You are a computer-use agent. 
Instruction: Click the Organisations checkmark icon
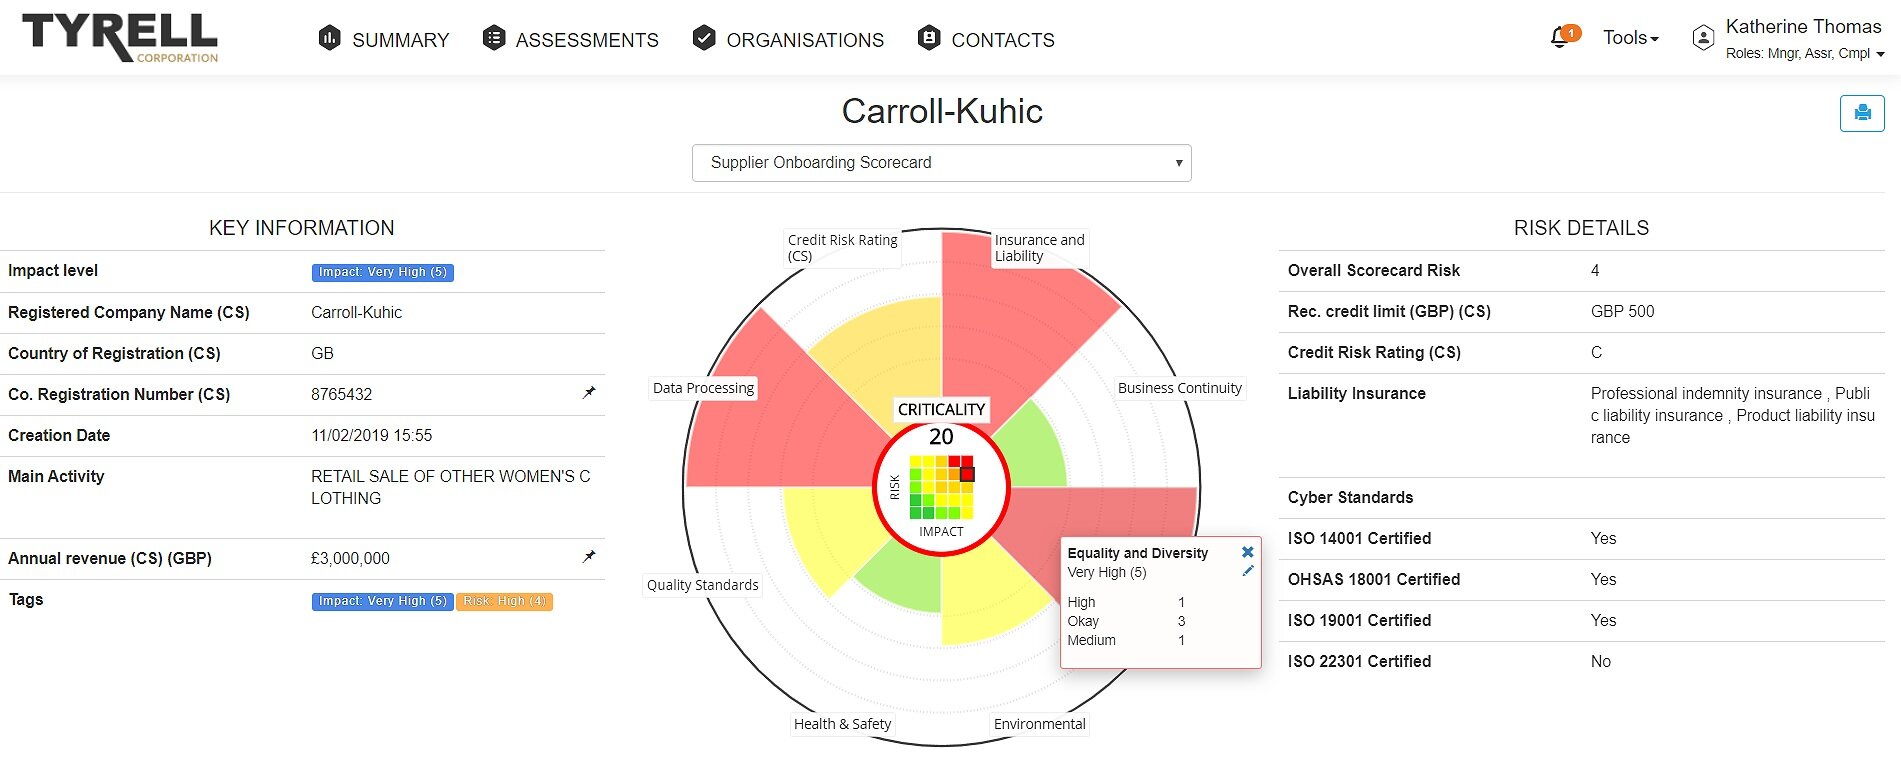tap(704, 38)
